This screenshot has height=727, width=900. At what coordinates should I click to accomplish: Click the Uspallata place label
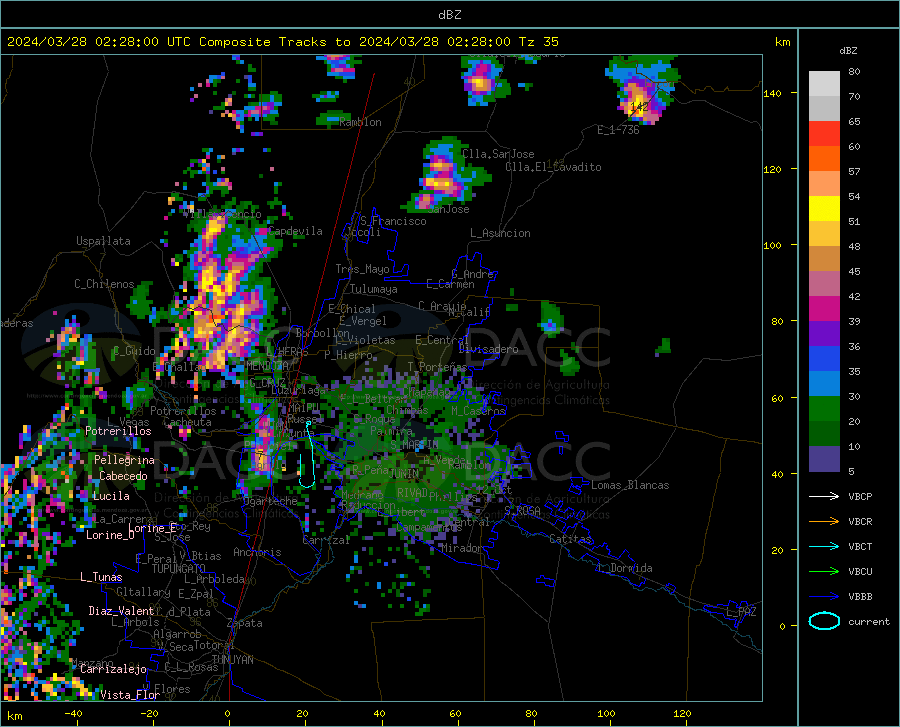click(x=103, y=241)
